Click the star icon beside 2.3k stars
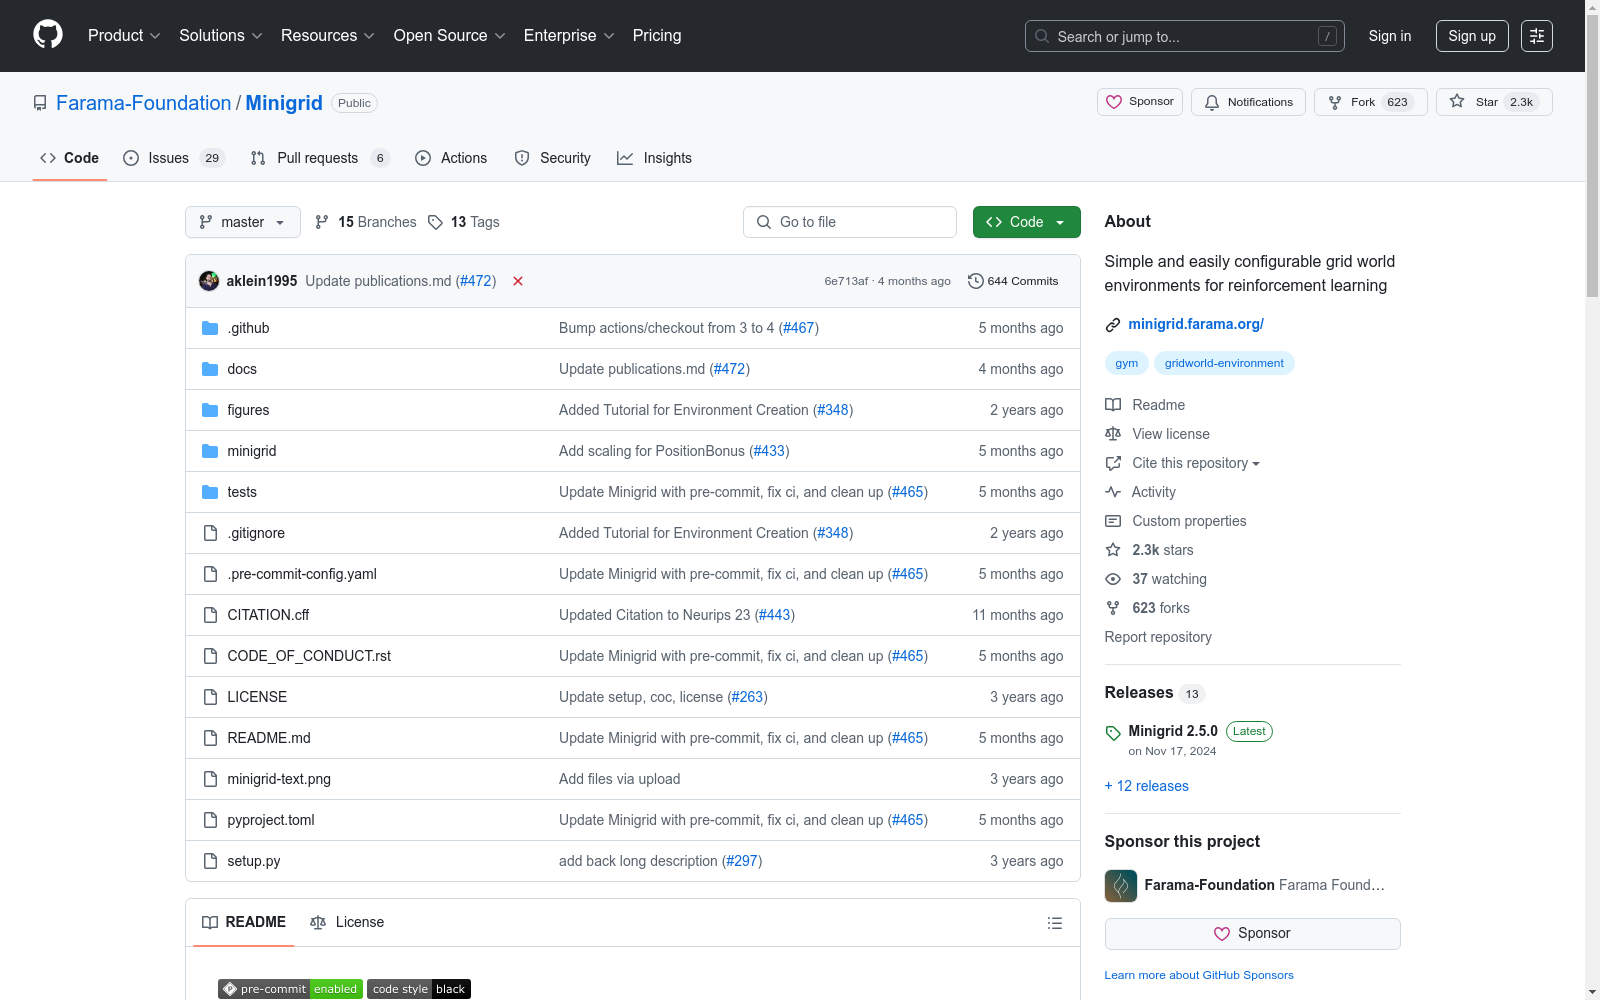 [1113, 550]
